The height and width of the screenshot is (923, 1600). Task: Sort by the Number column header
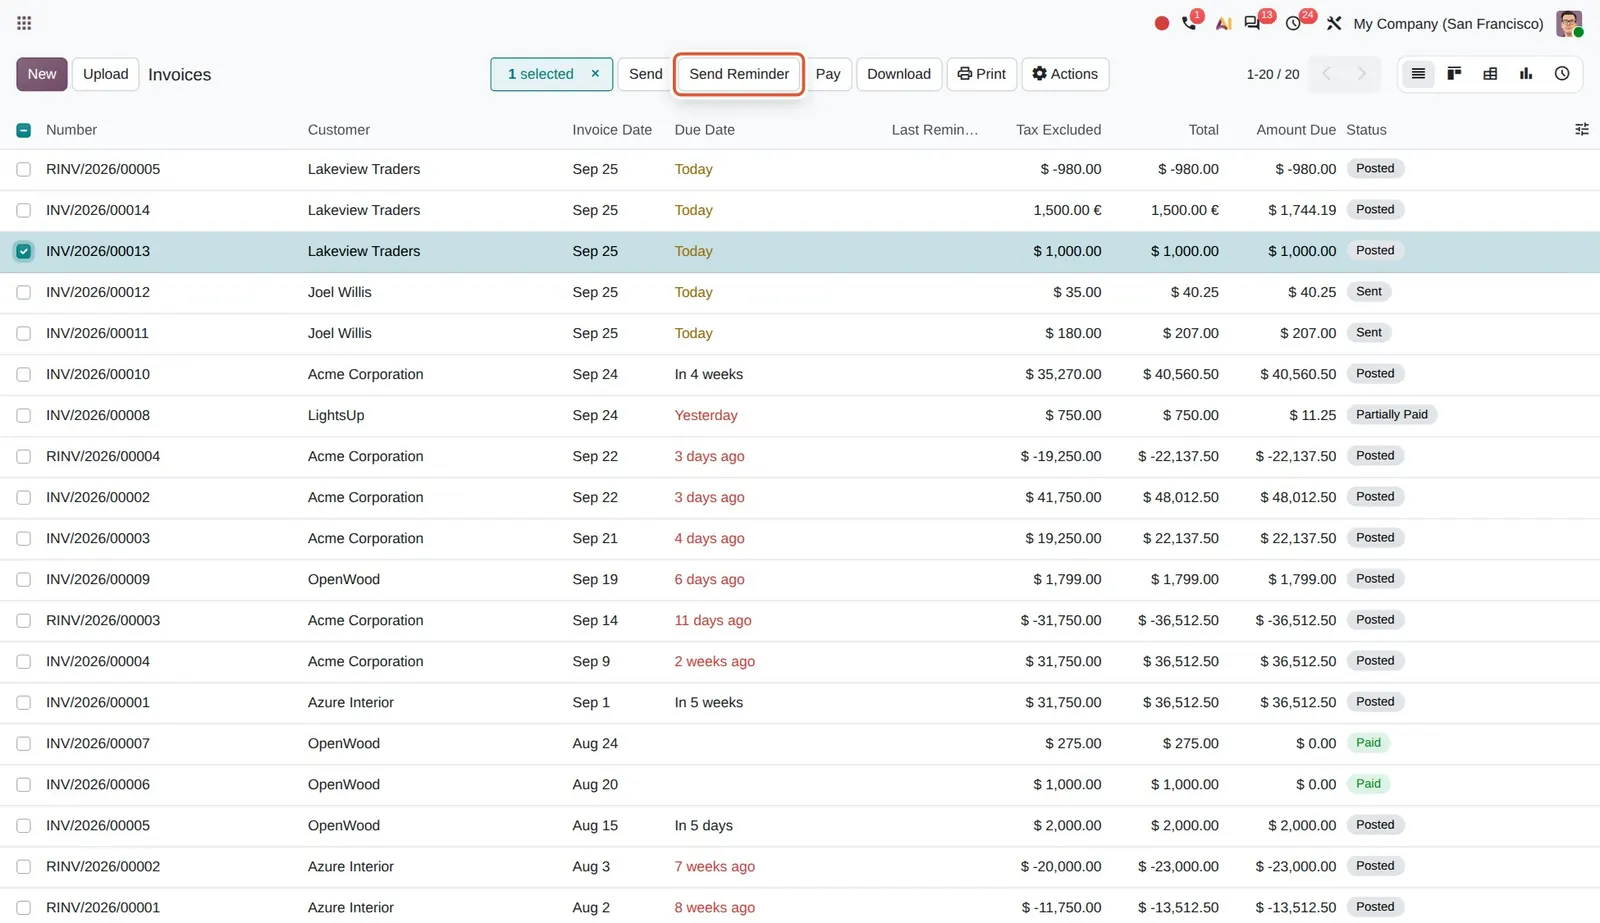(71, 130)
